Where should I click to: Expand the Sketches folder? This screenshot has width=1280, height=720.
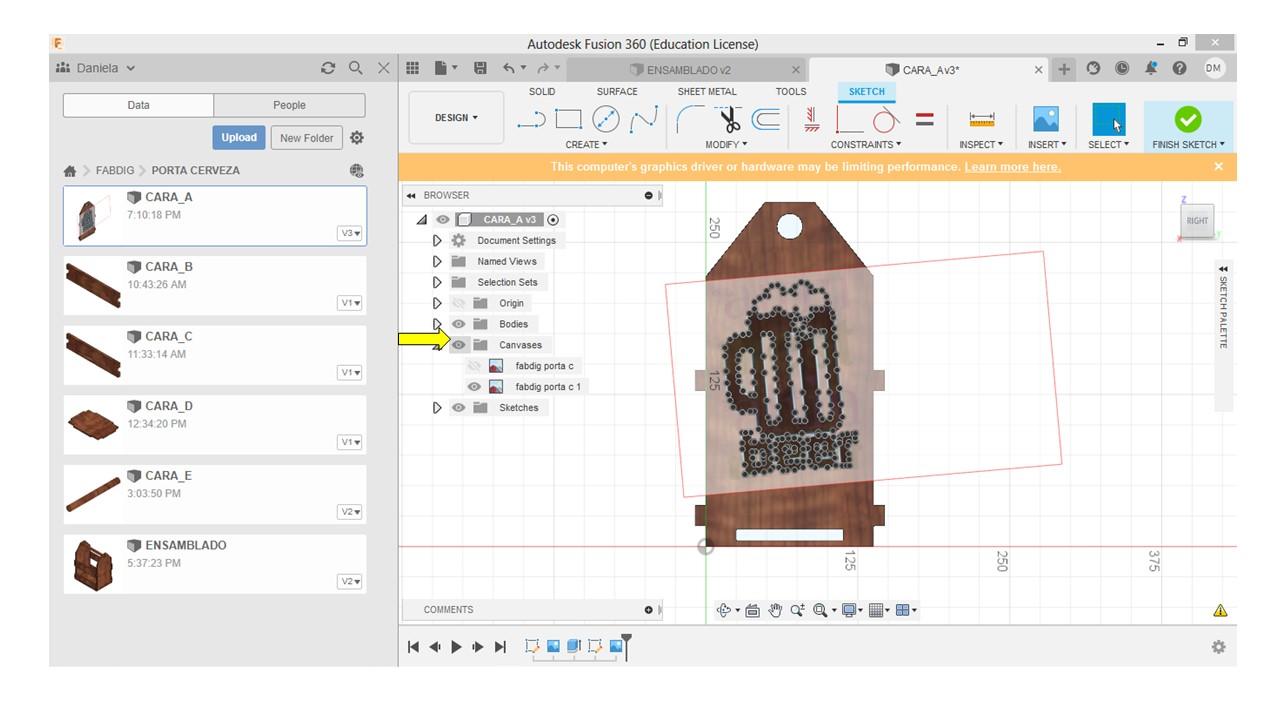[x=437, y=408]
